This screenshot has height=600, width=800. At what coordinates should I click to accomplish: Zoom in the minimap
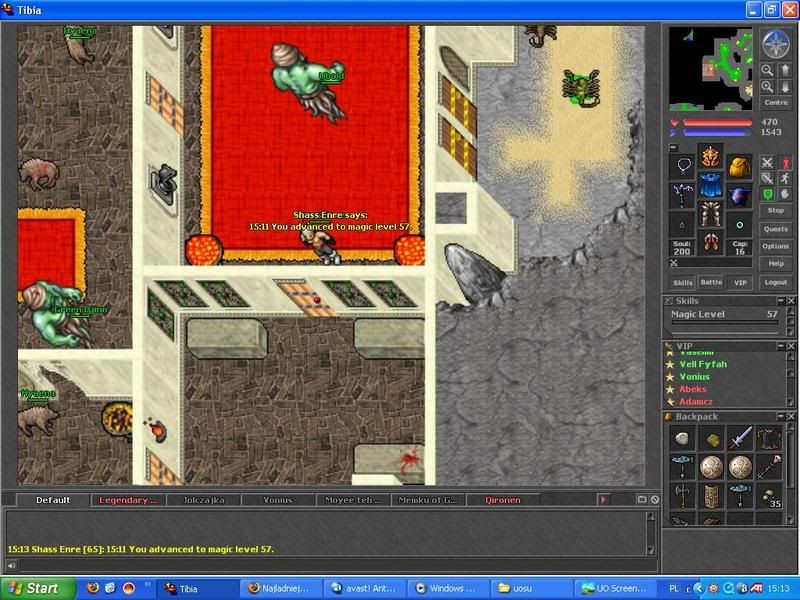767,87
